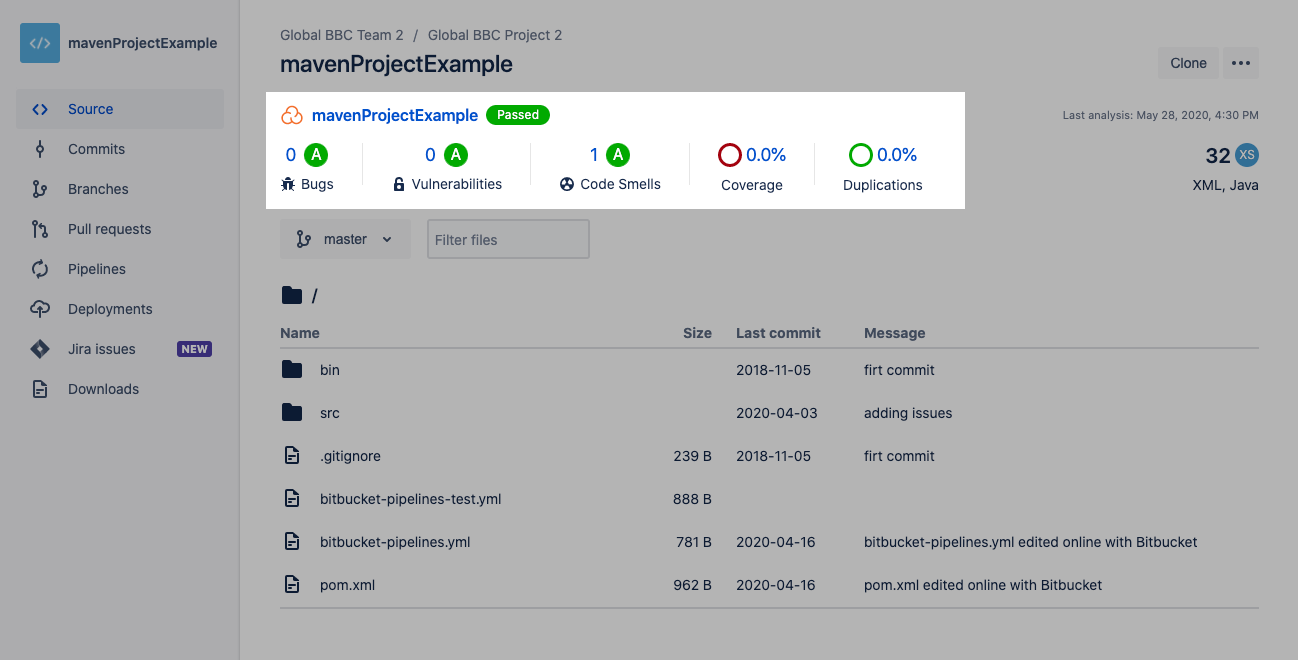Image resolution: width=1298 pixels, height=660 pixels.
Task: Open the bin folder name
Action: pos(330,370)
